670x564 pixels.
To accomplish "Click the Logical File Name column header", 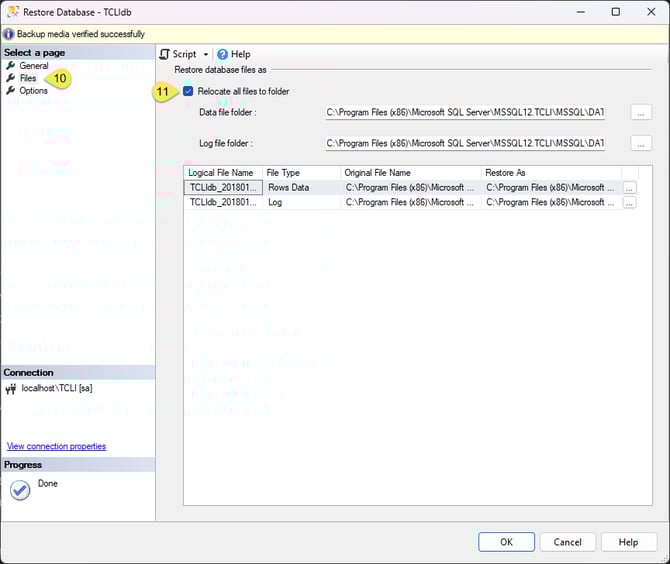I will pos(222,173).
